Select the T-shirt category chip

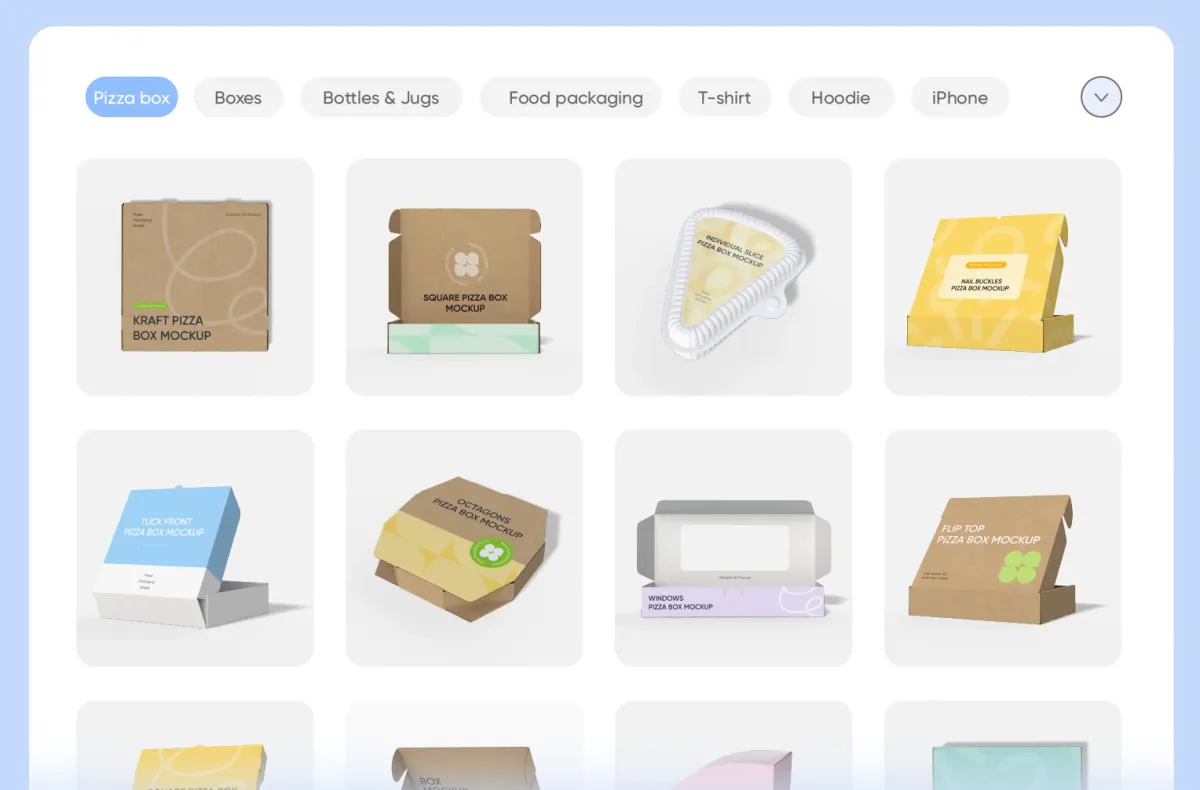click(x=725, y=98)
